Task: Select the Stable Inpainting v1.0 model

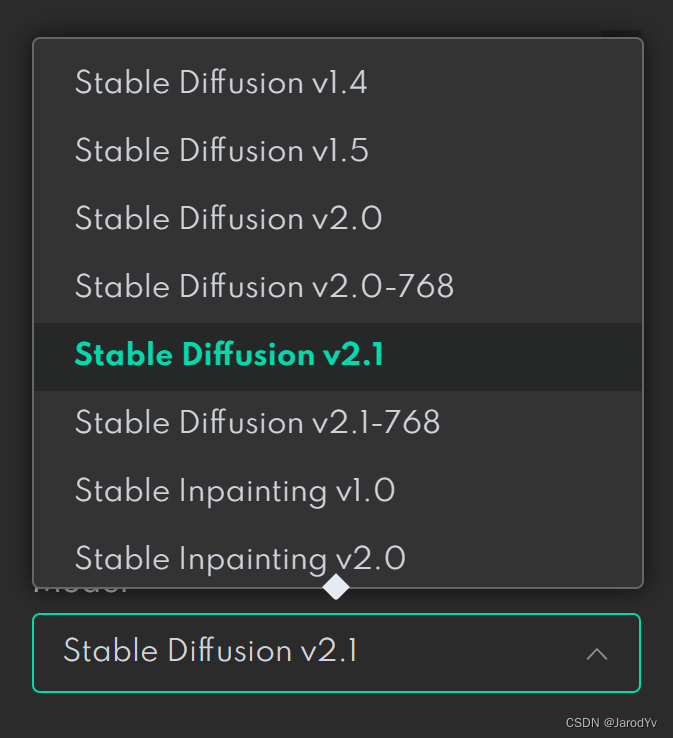Action: pos(235,491)
